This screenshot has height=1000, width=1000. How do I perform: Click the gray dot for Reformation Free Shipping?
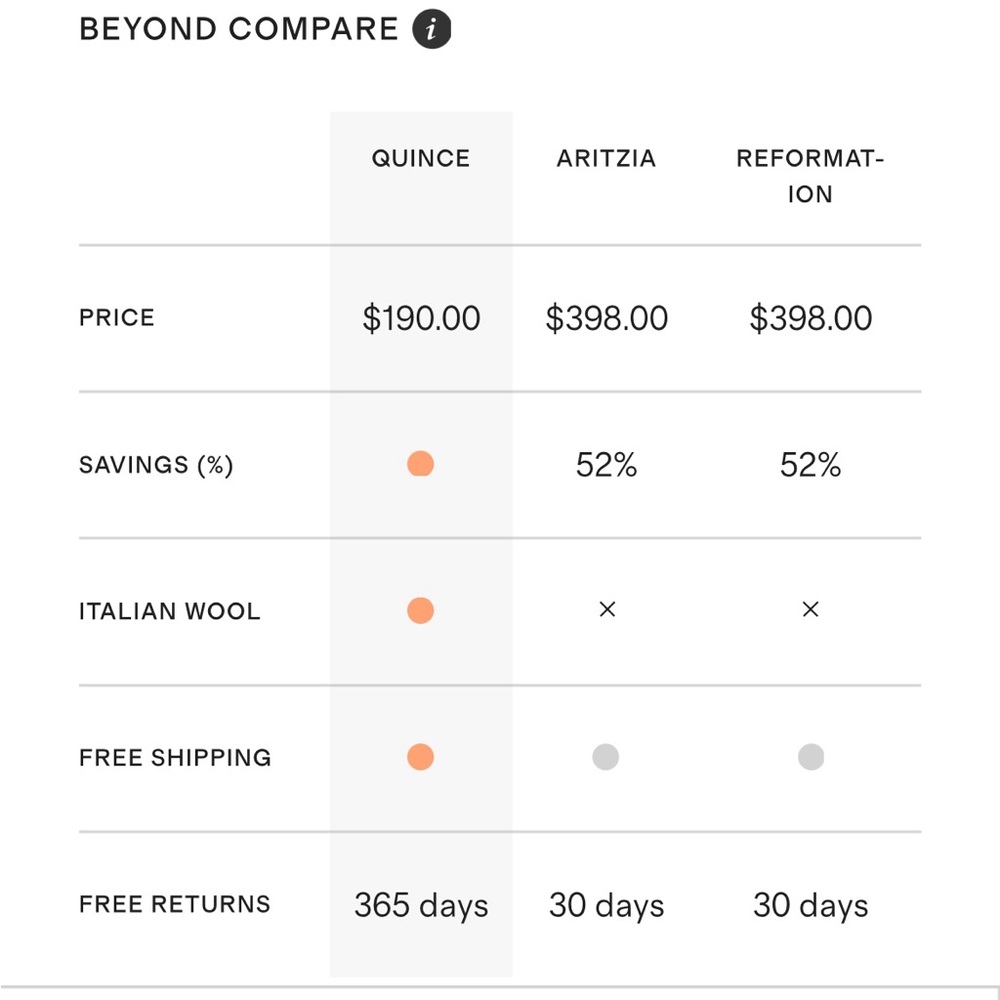(x=811, y=757)
